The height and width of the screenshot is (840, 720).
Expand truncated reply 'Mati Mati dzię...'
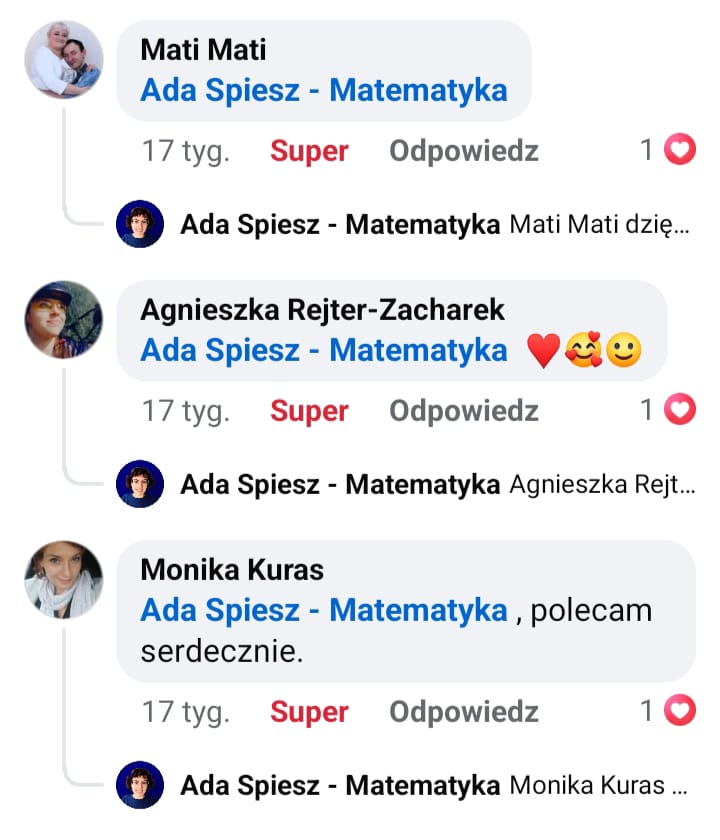[599, 224]
